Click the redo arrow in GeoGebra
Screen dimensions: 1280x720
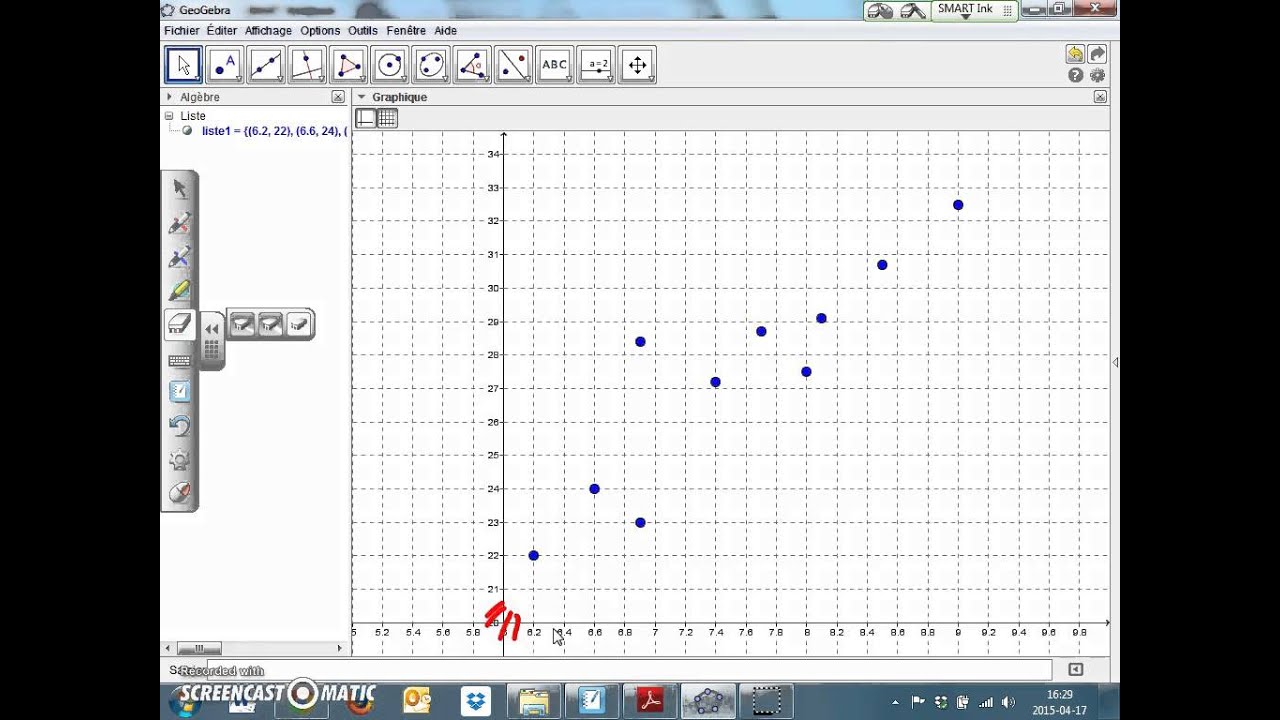1097,54
